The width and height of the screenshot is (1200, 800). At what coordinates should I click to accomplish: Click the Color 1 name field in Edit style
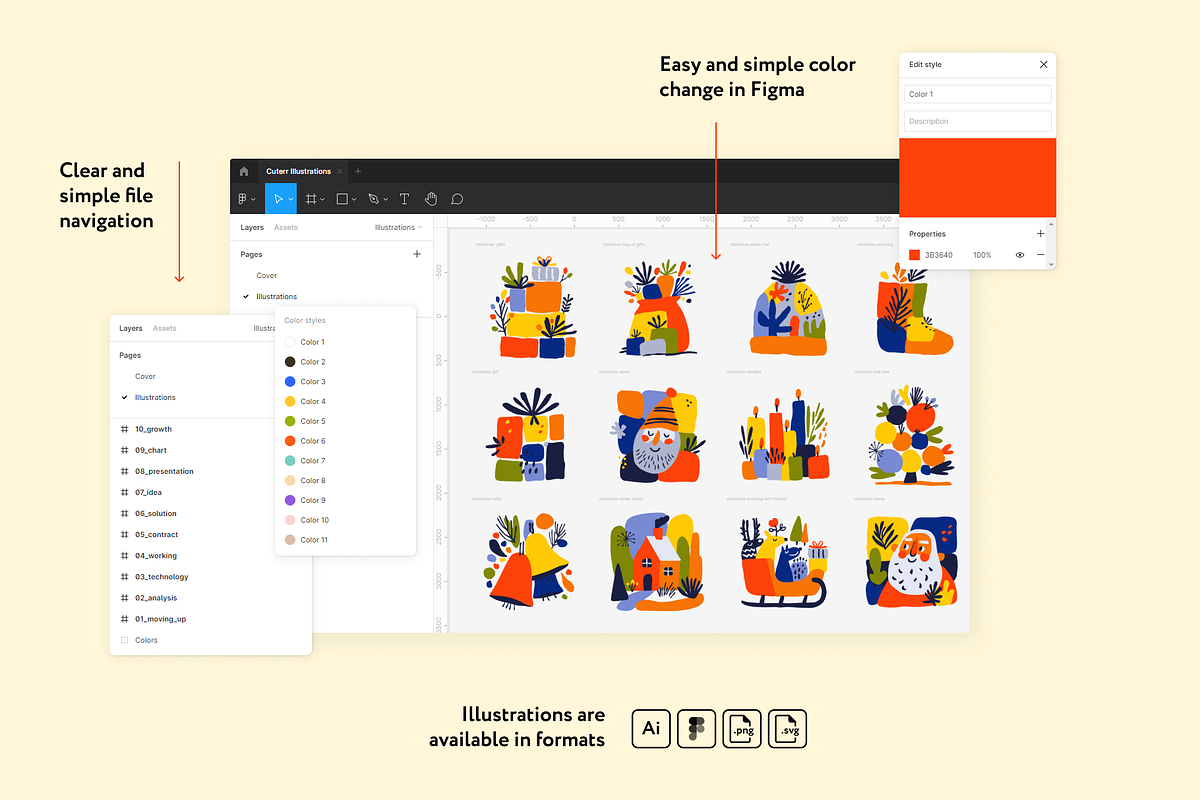pos(978,94)
